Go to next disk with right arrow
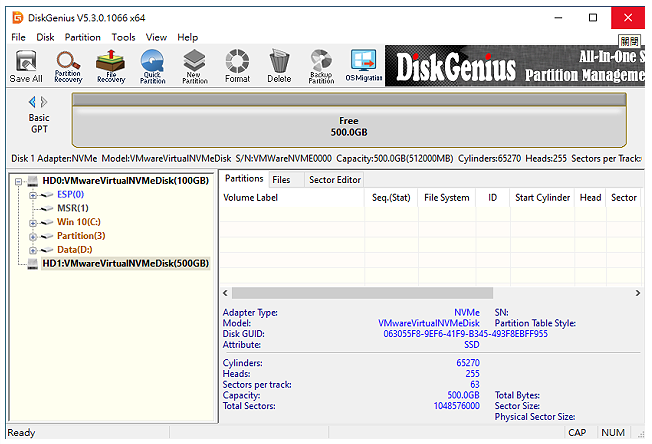652x444 pixels. (44, 102)
